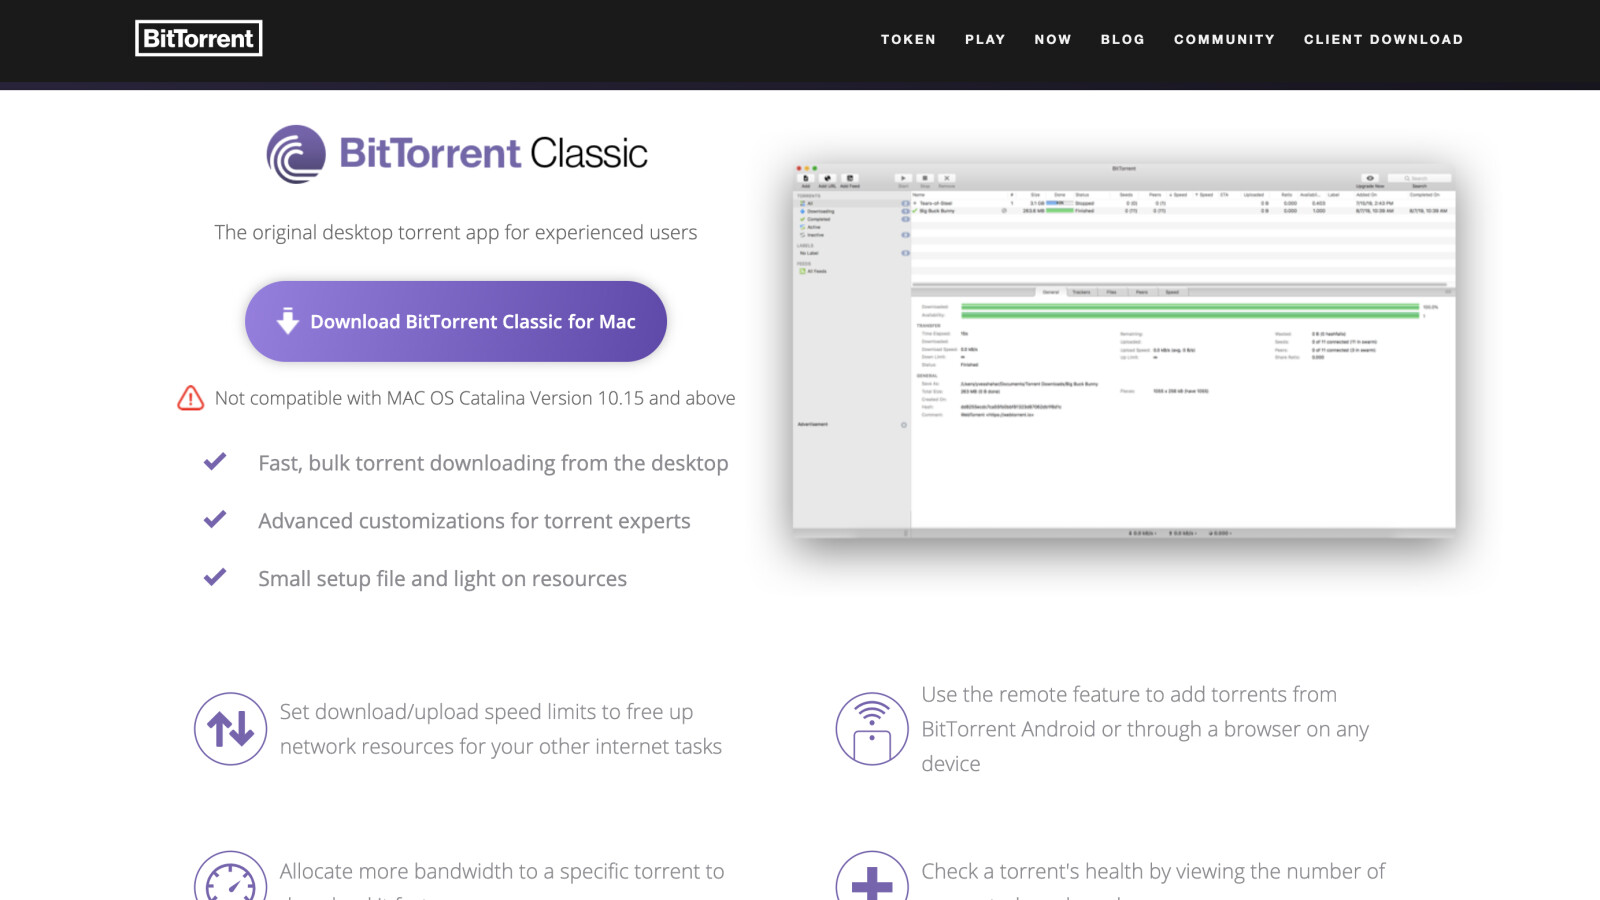Click the BitTorrent logo in header
The height and width of the screenshot is (900, 1600).
(x=199, y=38)
